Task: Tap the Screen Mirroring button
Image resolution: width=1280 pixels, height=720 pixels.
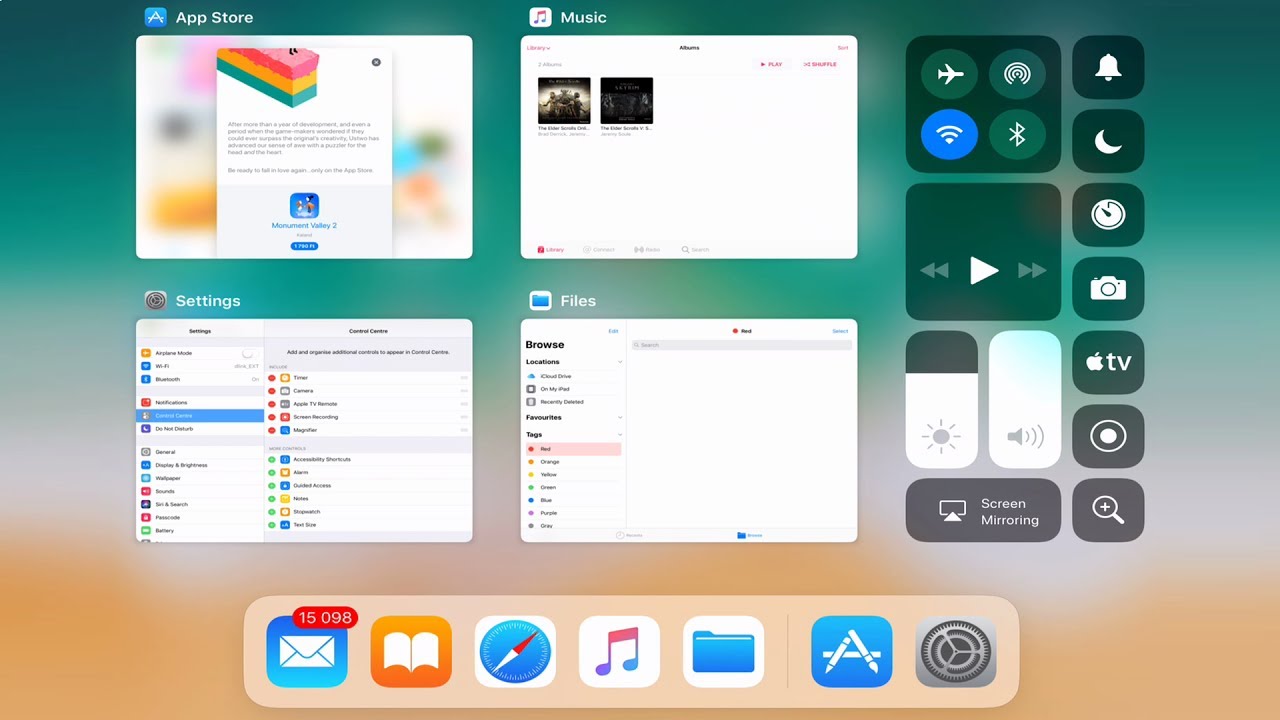Action: (983, 510)
